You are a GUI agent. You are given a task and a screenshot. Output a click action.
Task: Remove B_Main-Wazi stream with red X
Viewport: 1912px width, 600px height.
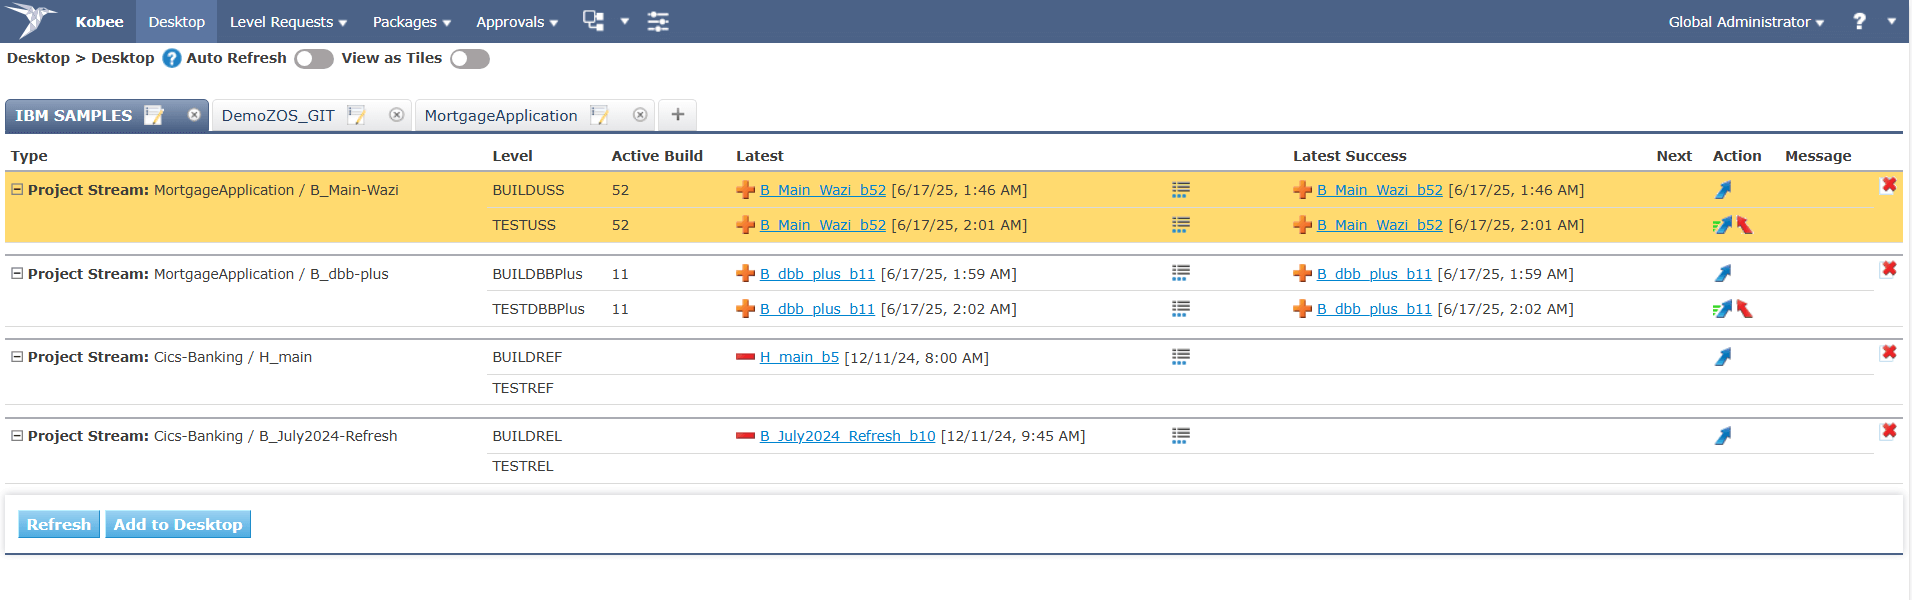point(1889,184)
